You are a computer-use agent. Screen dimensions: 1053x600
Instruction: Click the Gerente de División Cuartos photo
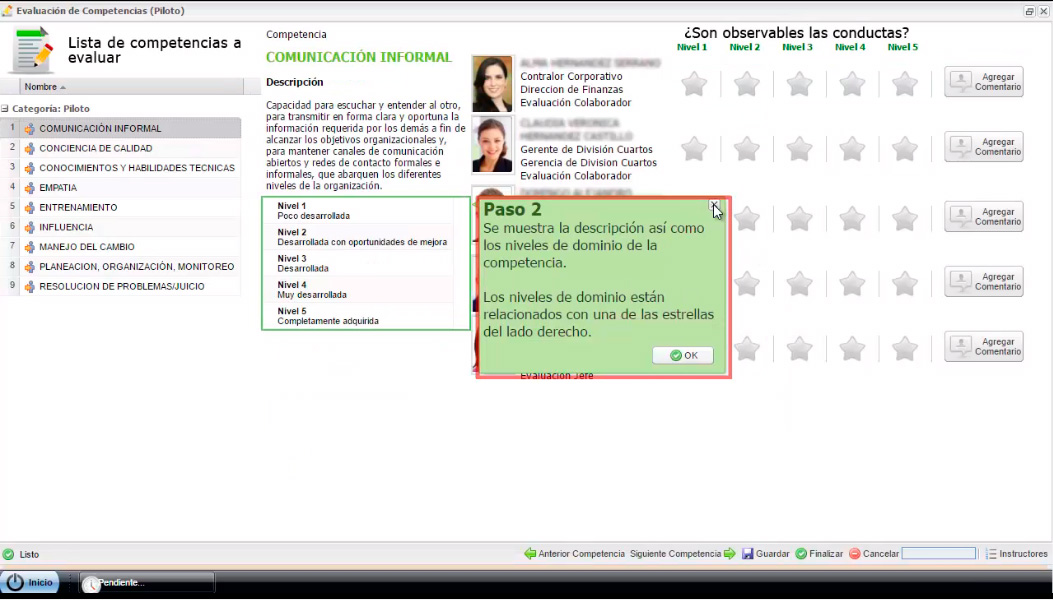(x=492, y=146)
